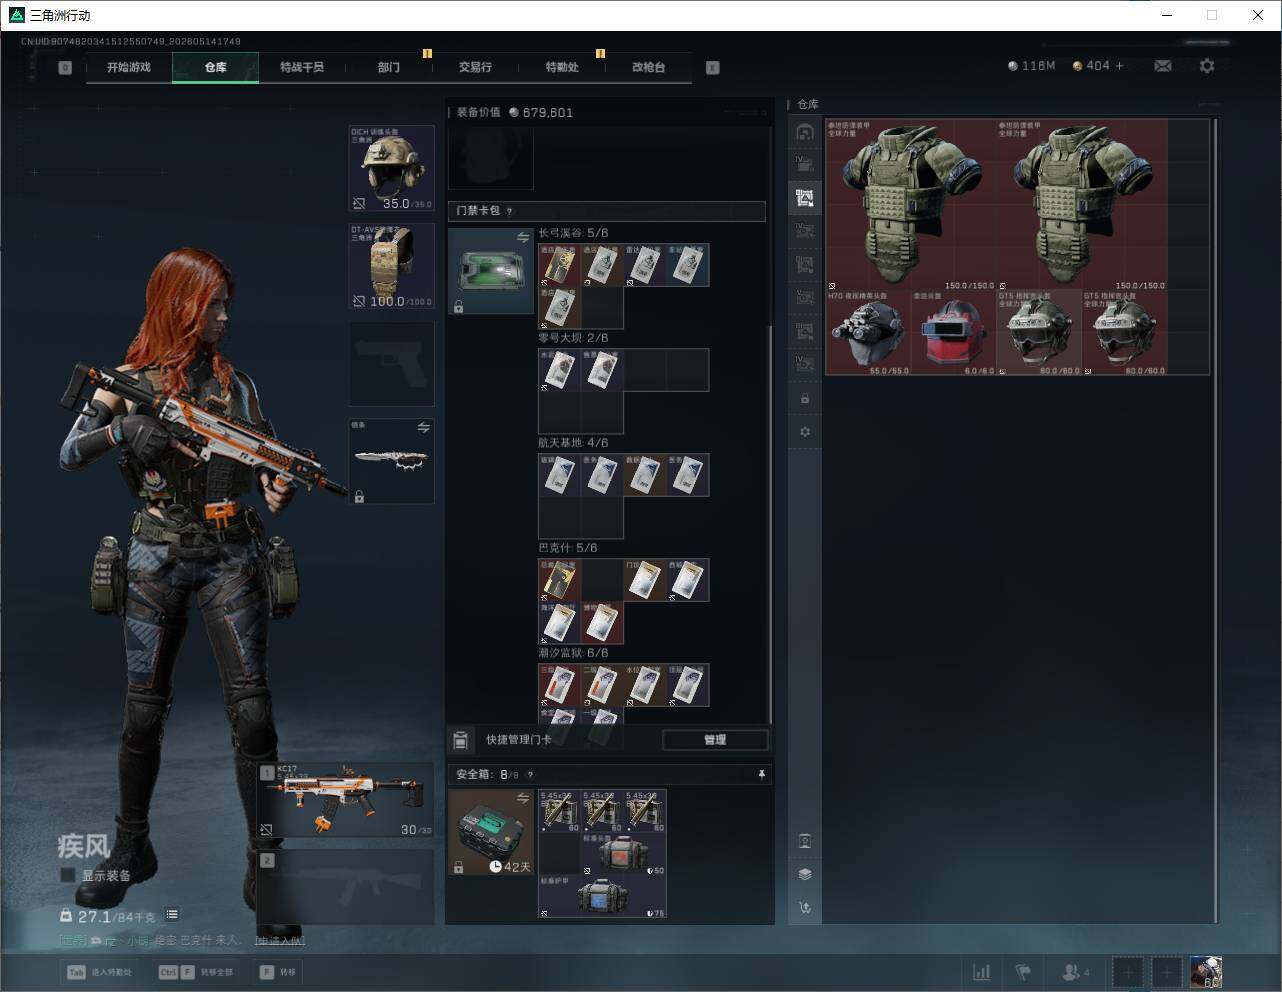
Task: Select the empty weapon slot 2
Action: click(x=345, y=888)
